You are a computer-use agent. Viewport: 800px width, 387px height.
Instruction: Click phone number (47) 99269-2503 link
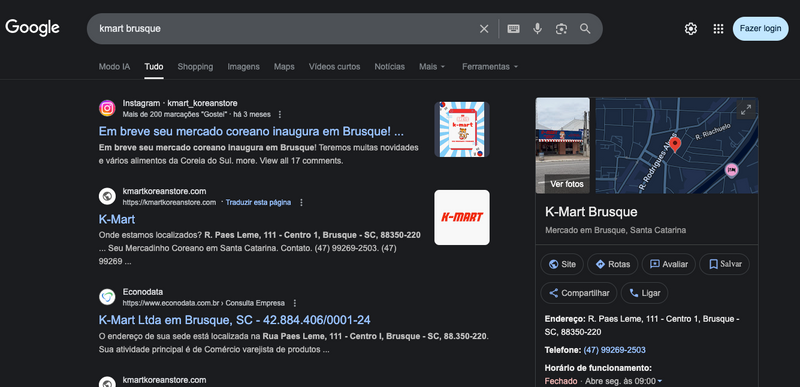[x=614, y=350]
